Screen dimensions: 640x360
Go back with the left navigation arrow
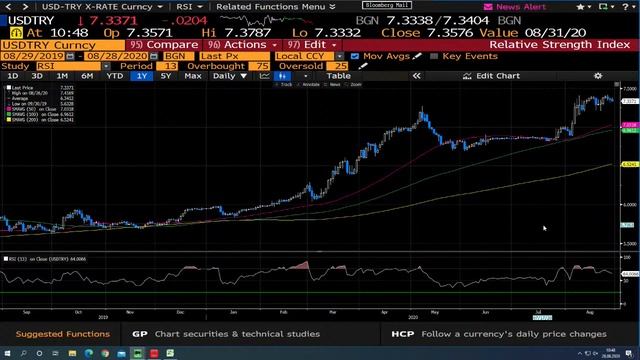(x=8, y=7)
